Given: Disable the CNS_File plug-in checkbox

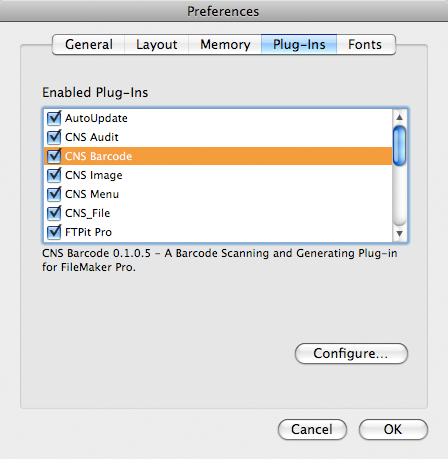Looking at the screenshot, I should pyautogui.click(x=54, y=213).
